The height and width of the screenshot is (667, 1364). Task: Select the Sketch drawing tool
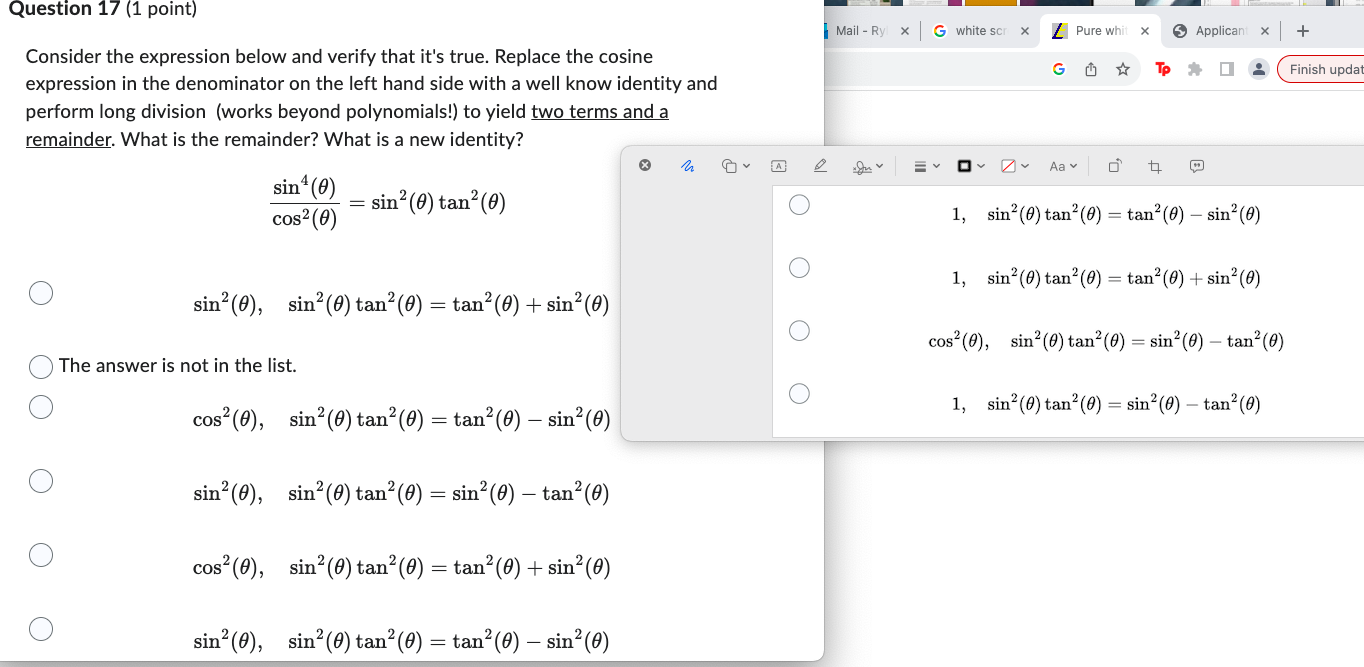coord(687,165)
